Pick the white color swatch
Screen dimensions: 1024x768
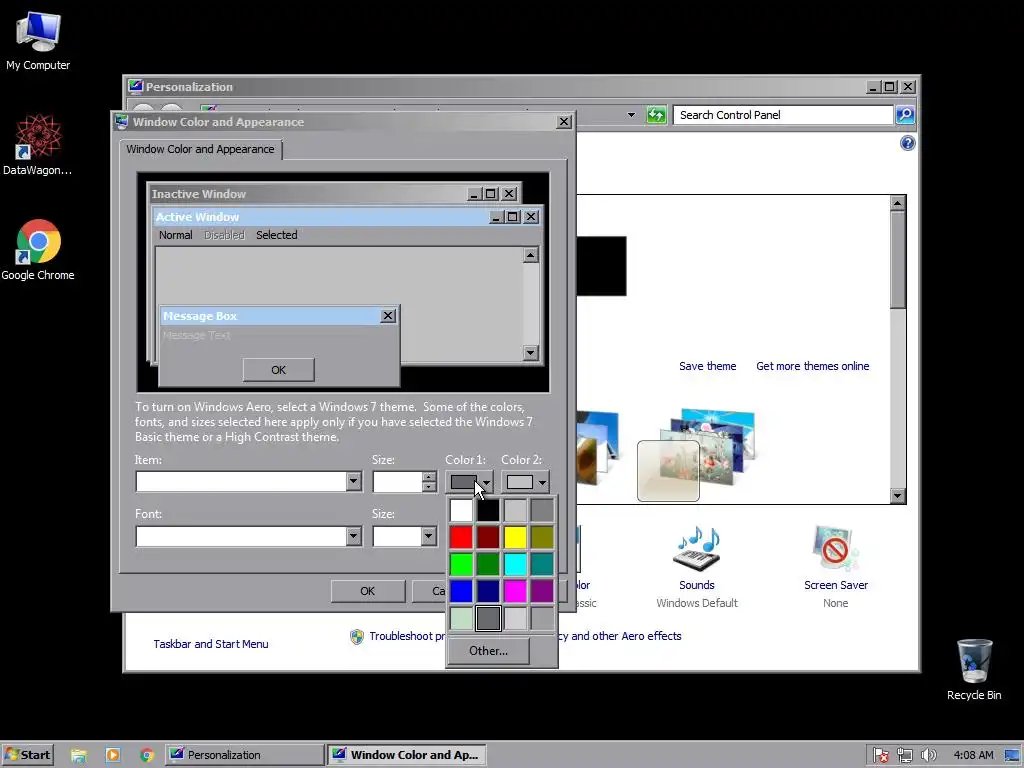pyautogui.click(x=461, y=510)
